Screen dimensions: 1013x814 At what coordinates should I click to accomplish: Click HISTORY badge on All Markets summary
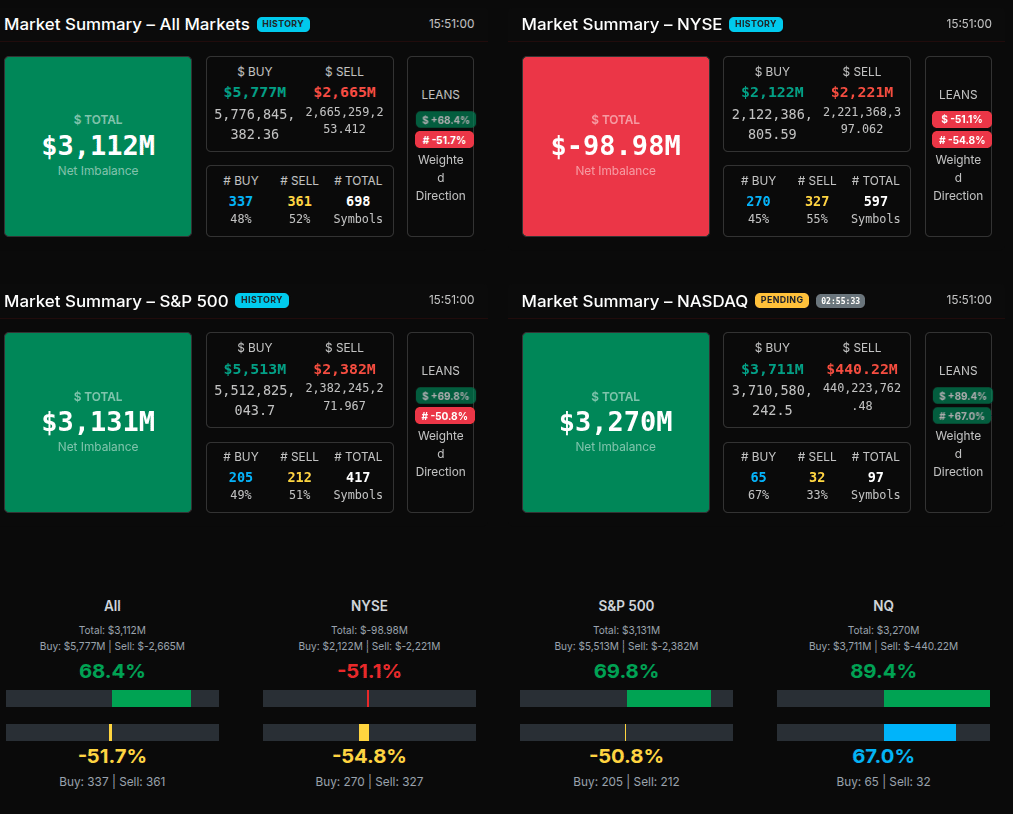pyautogui.click(x=283, y=24)
